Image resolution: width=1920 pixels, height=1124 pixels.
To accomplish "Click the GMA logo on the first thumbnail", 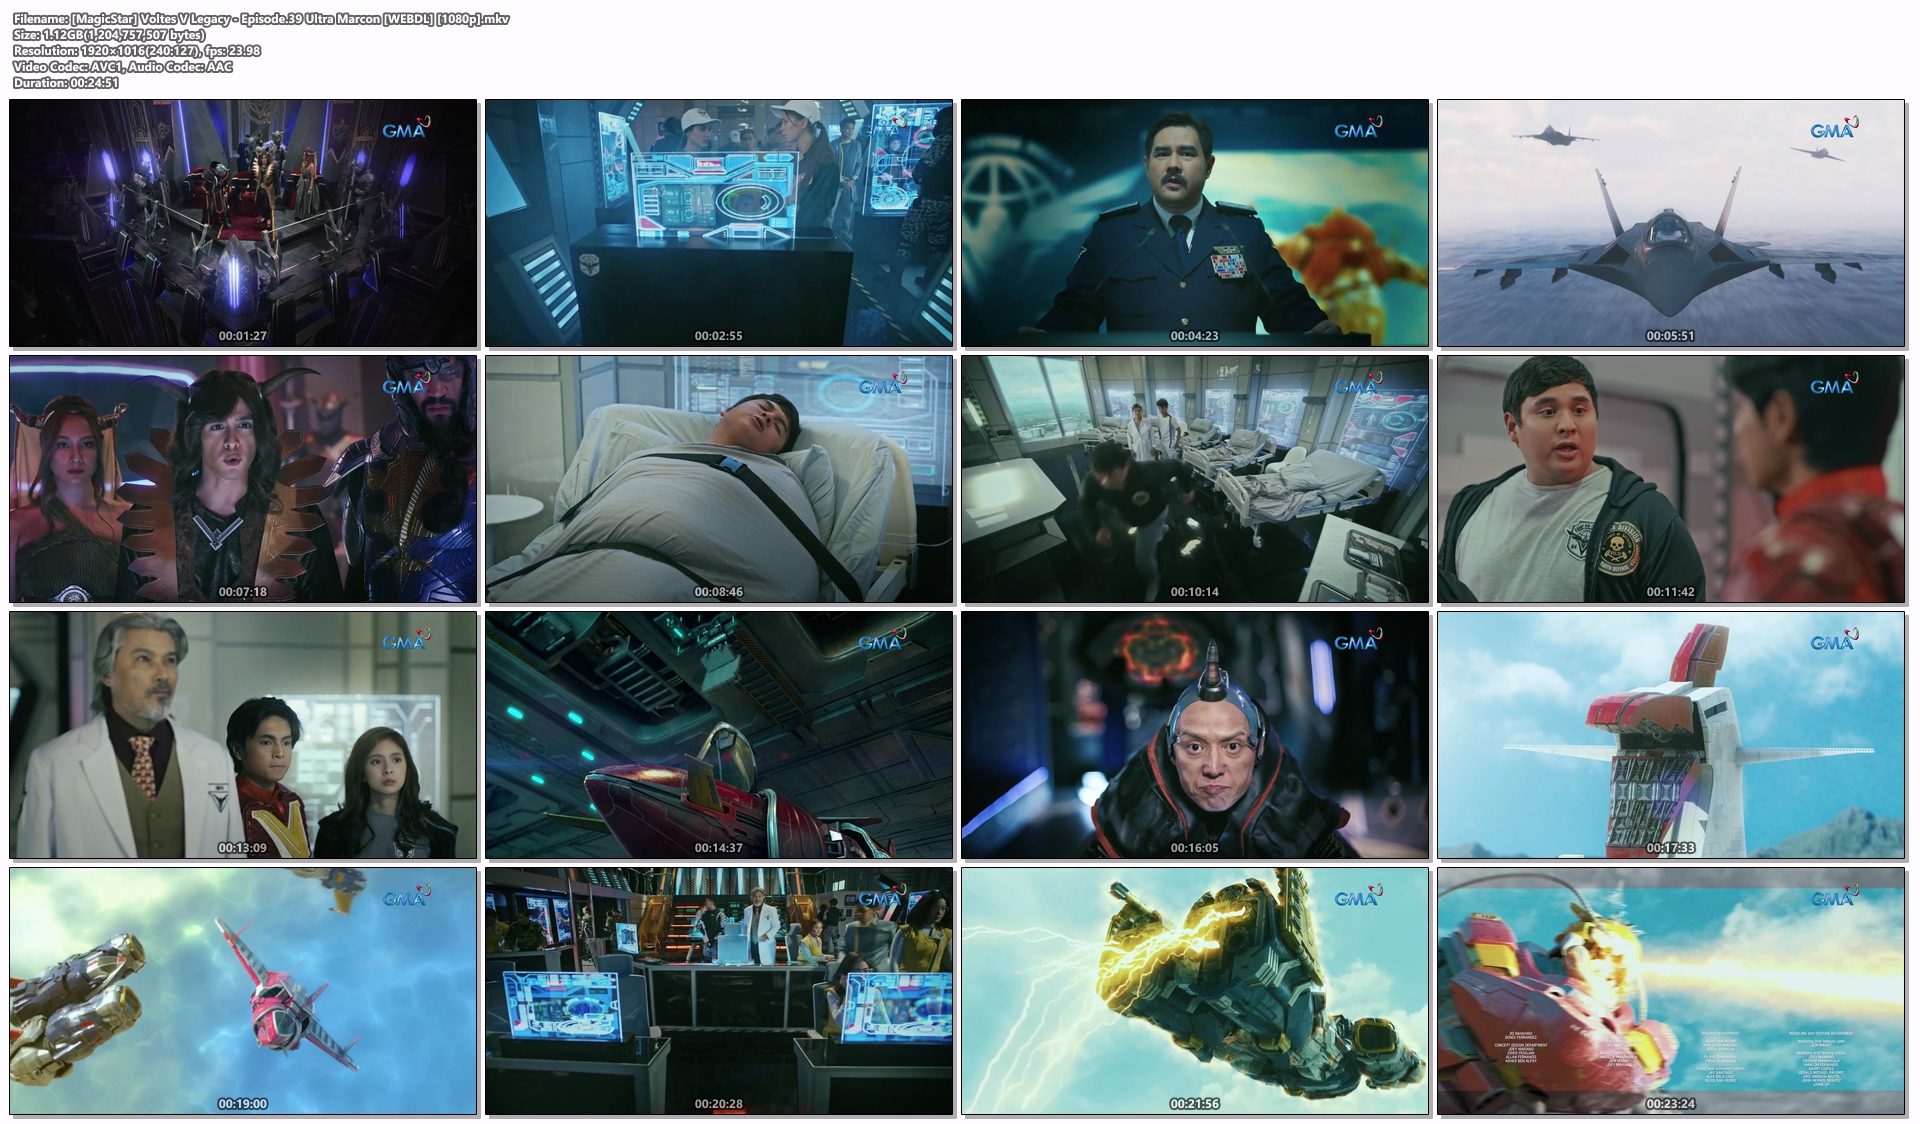I will click(405, 129).
